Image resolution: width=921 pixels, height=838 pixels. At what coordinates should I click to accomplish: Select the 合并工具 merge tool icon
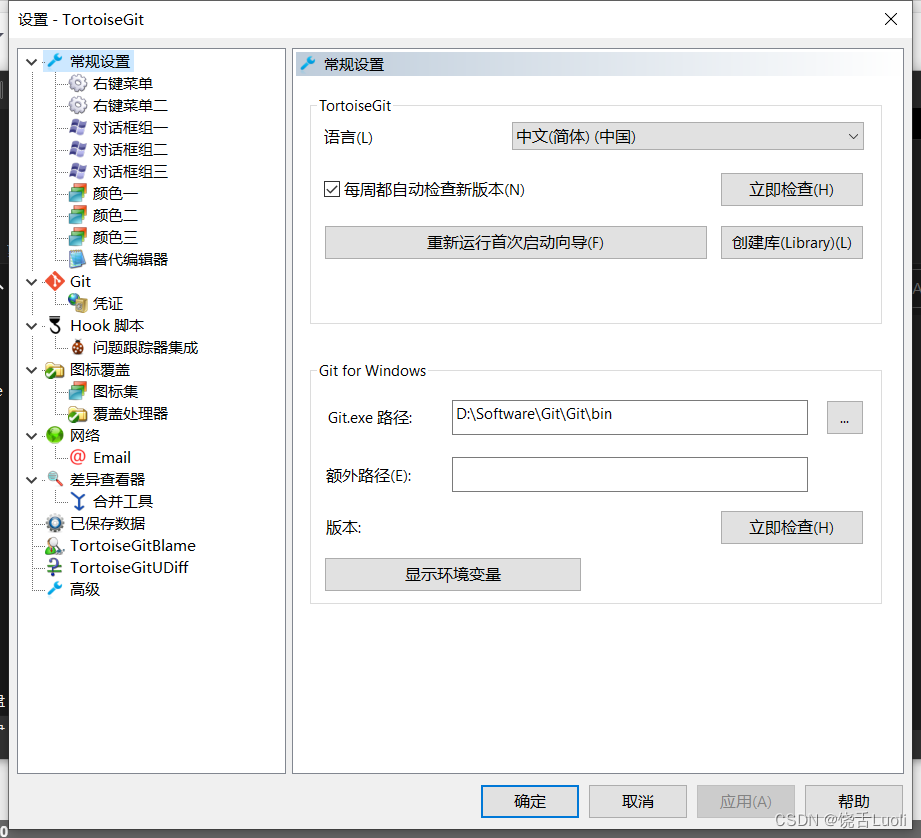[111, 501]
